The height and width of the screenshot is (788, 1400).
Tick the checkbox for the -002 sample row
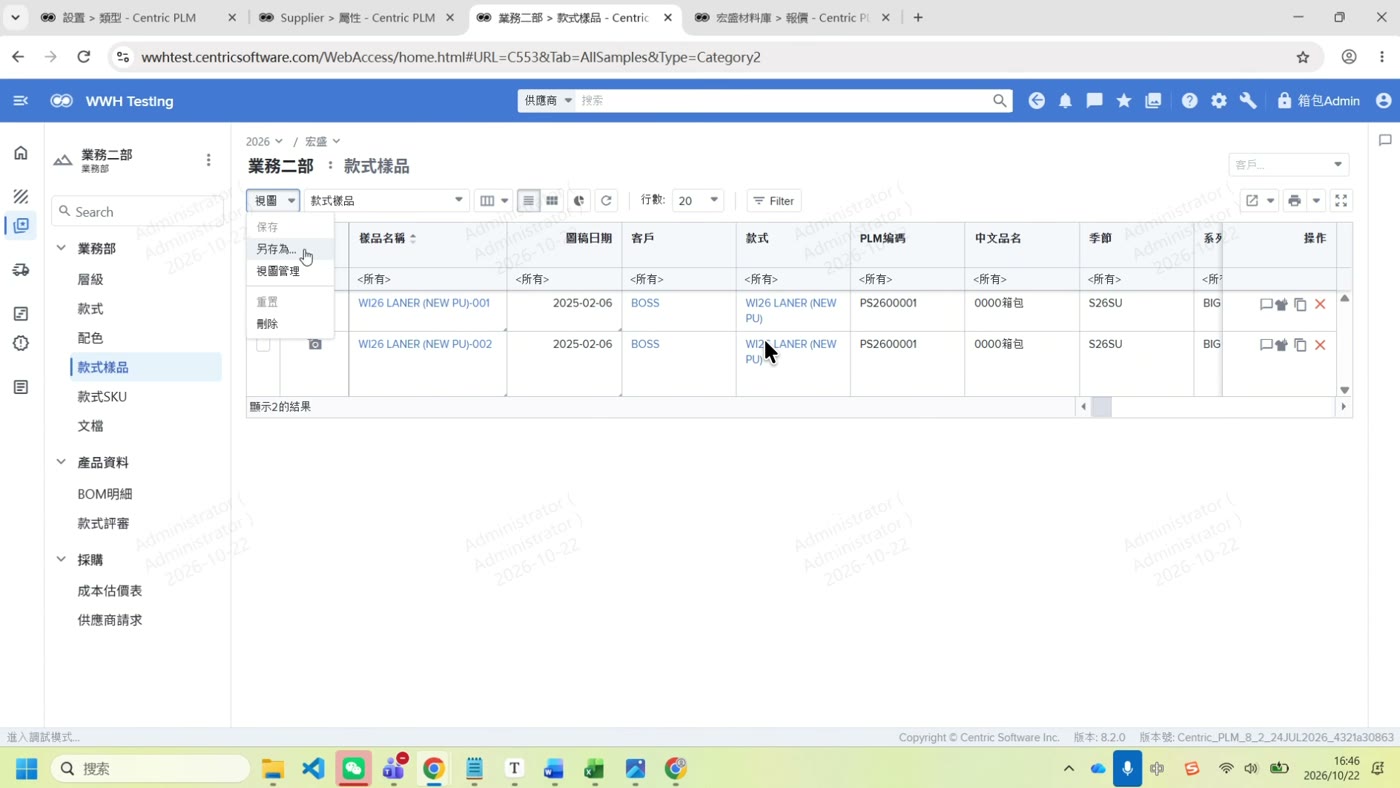click(x=263, y=344)
